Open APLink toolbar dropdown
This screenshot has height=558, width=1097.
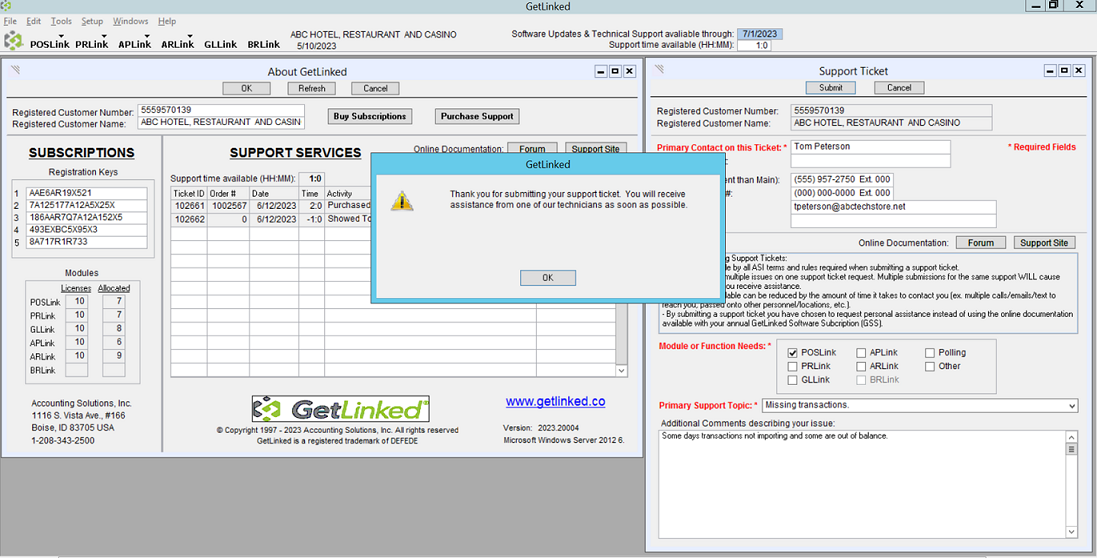click(x=135, y=44)
